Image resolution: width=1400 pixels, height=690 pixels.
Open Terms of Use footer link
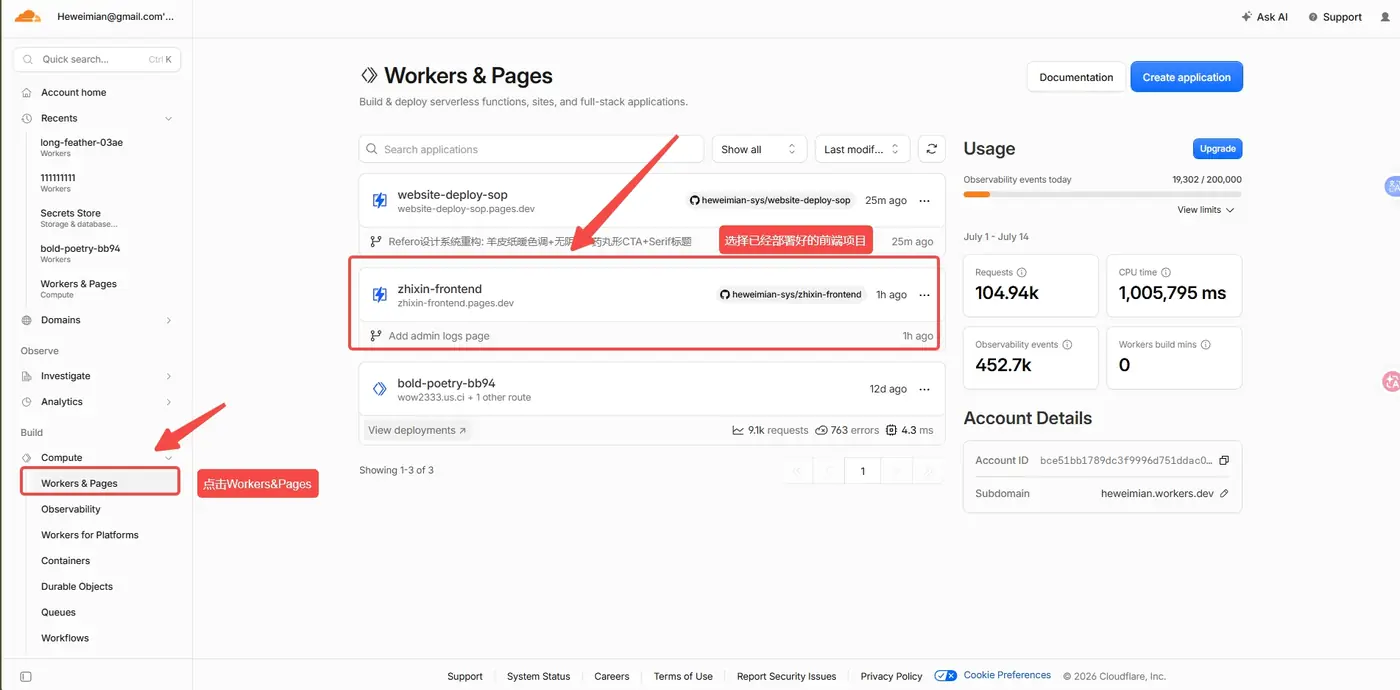683,676
